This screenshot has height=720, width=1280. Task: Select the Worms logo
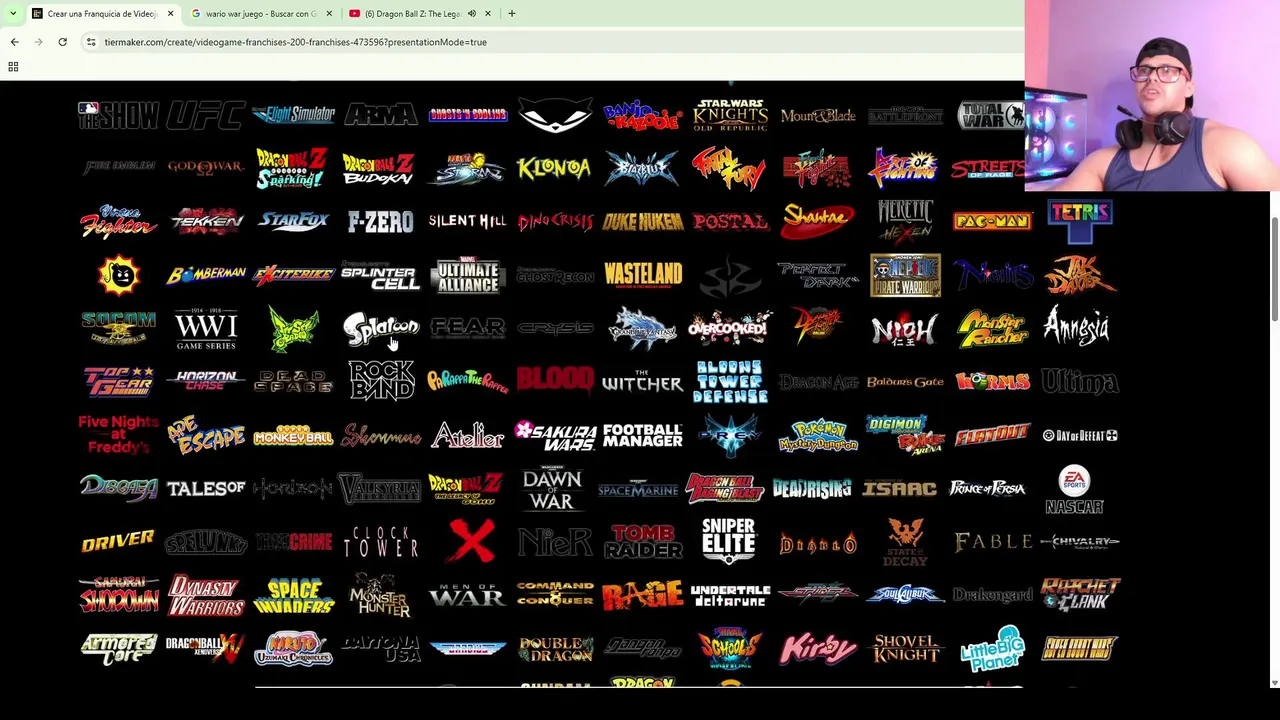pos(992,381)
